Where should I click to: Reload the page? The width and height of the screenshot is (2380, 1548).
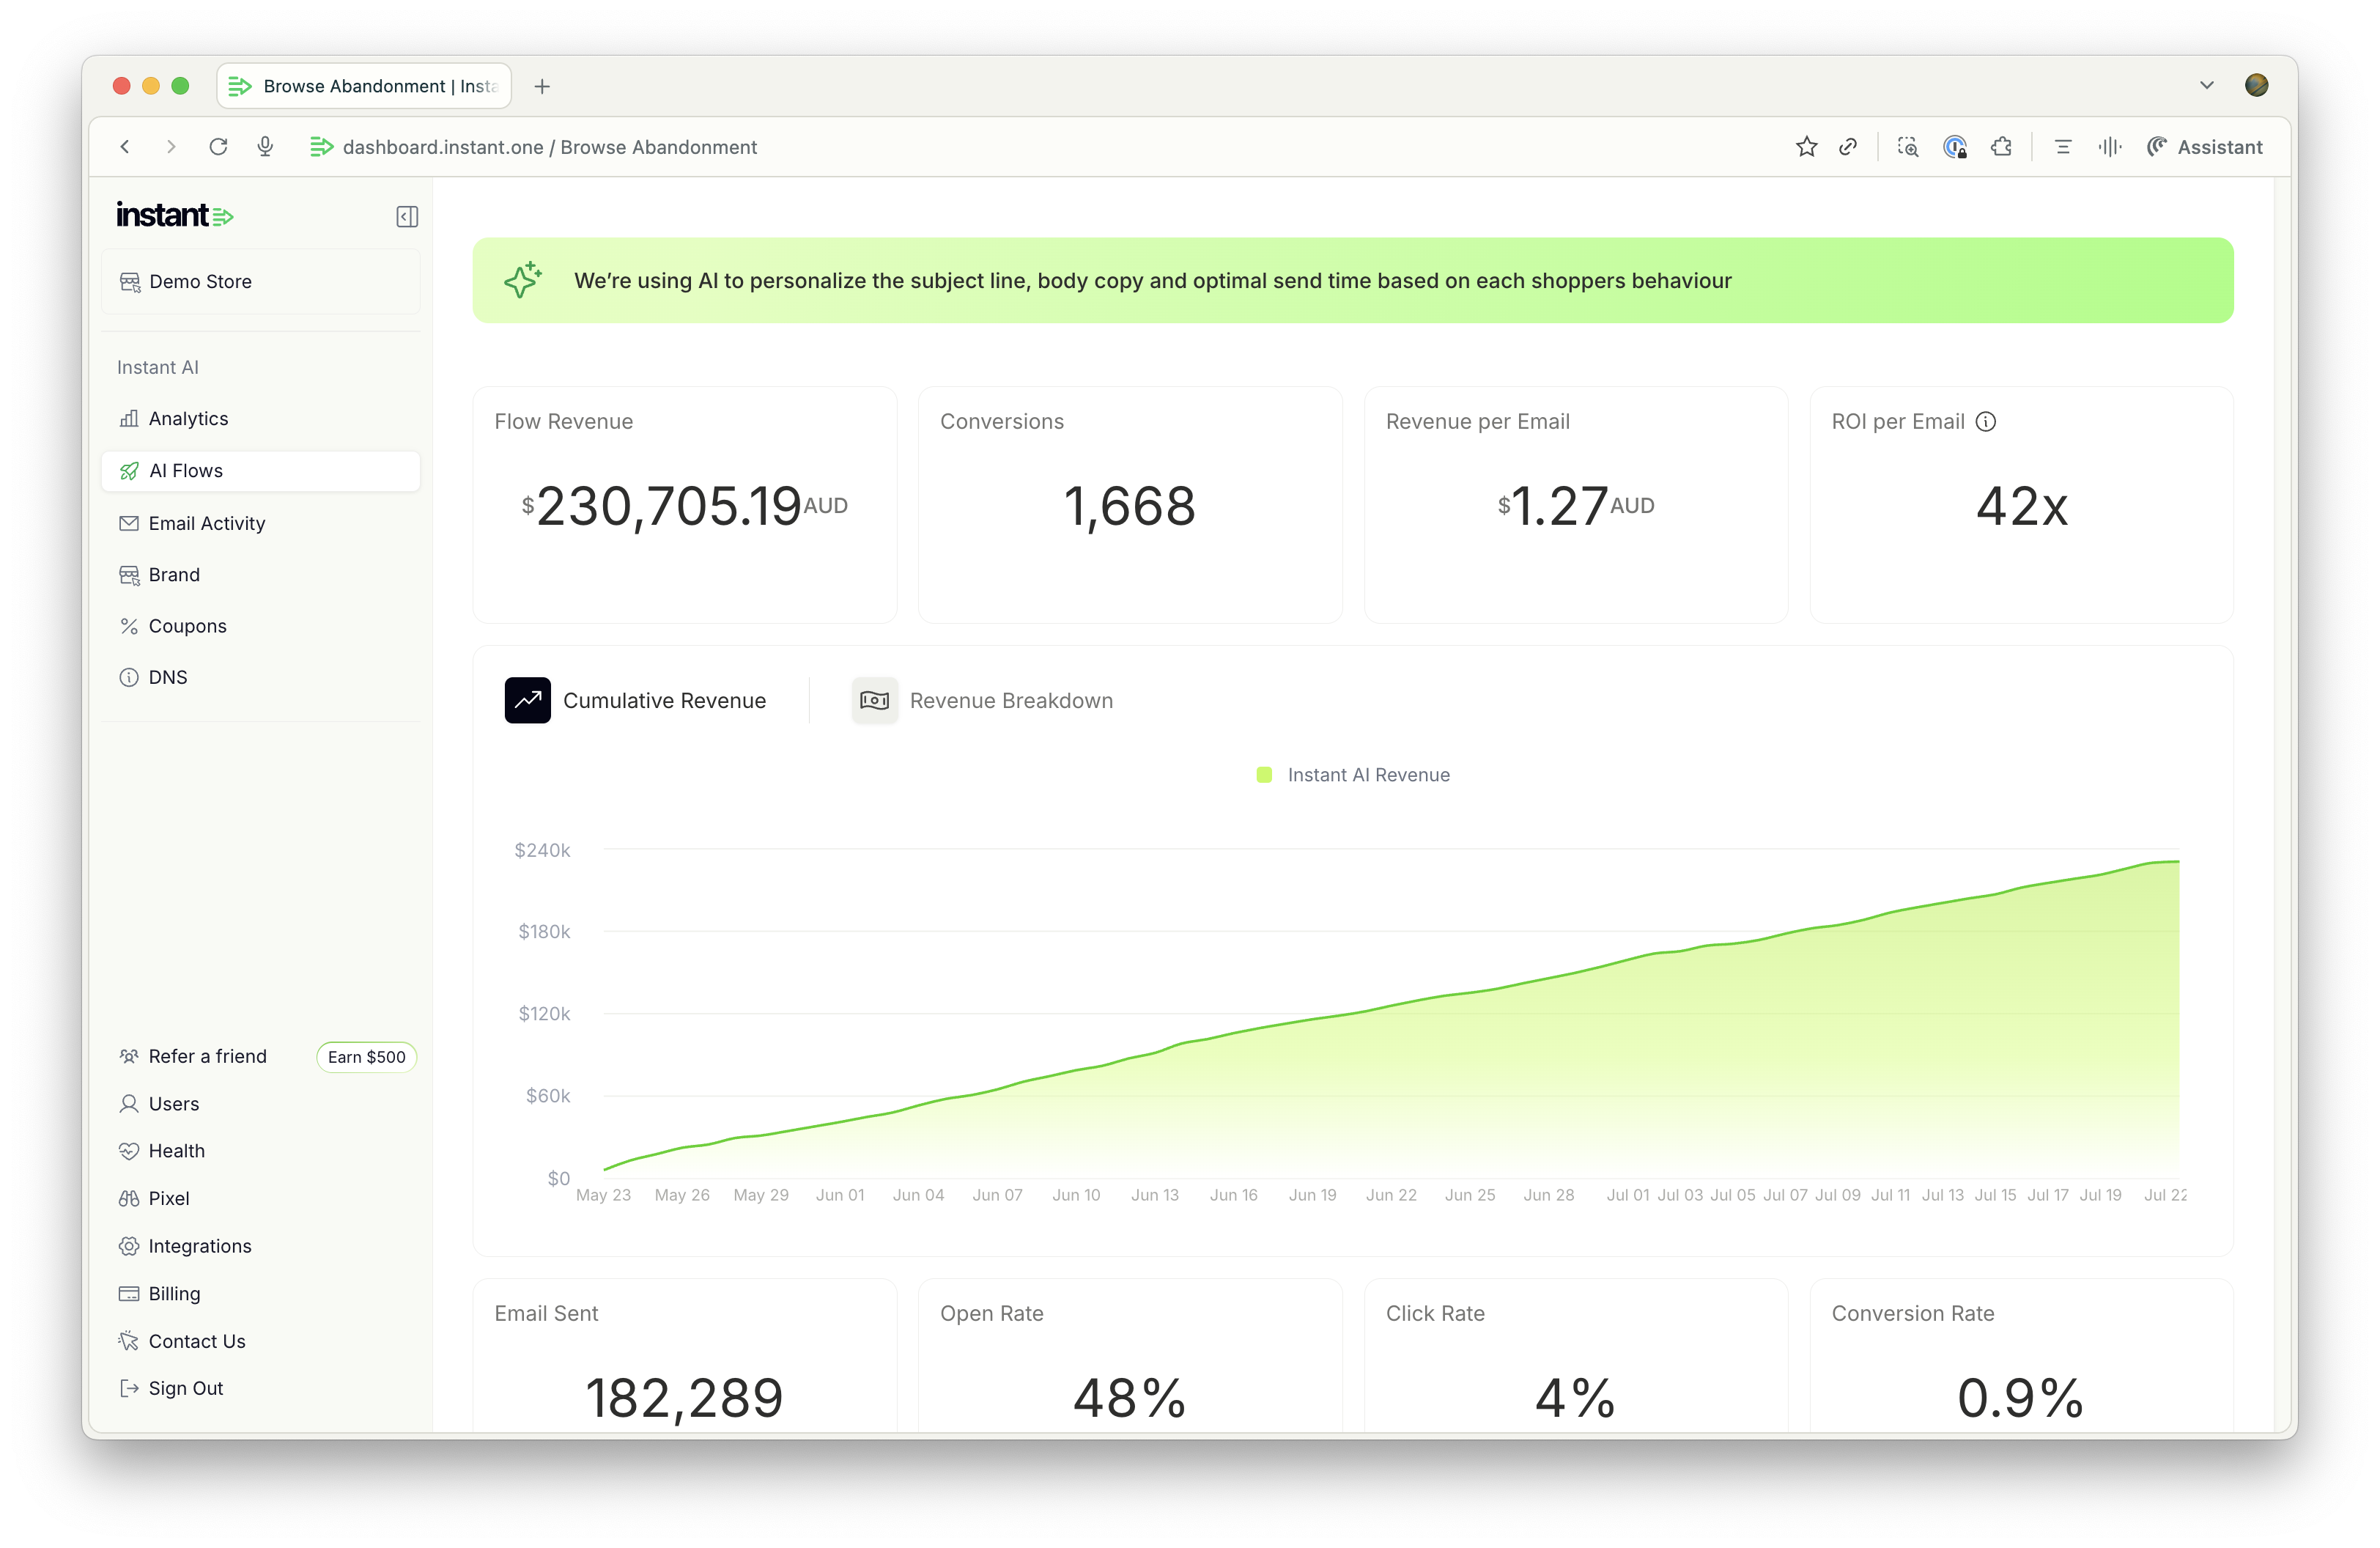(x=218, y=147)
